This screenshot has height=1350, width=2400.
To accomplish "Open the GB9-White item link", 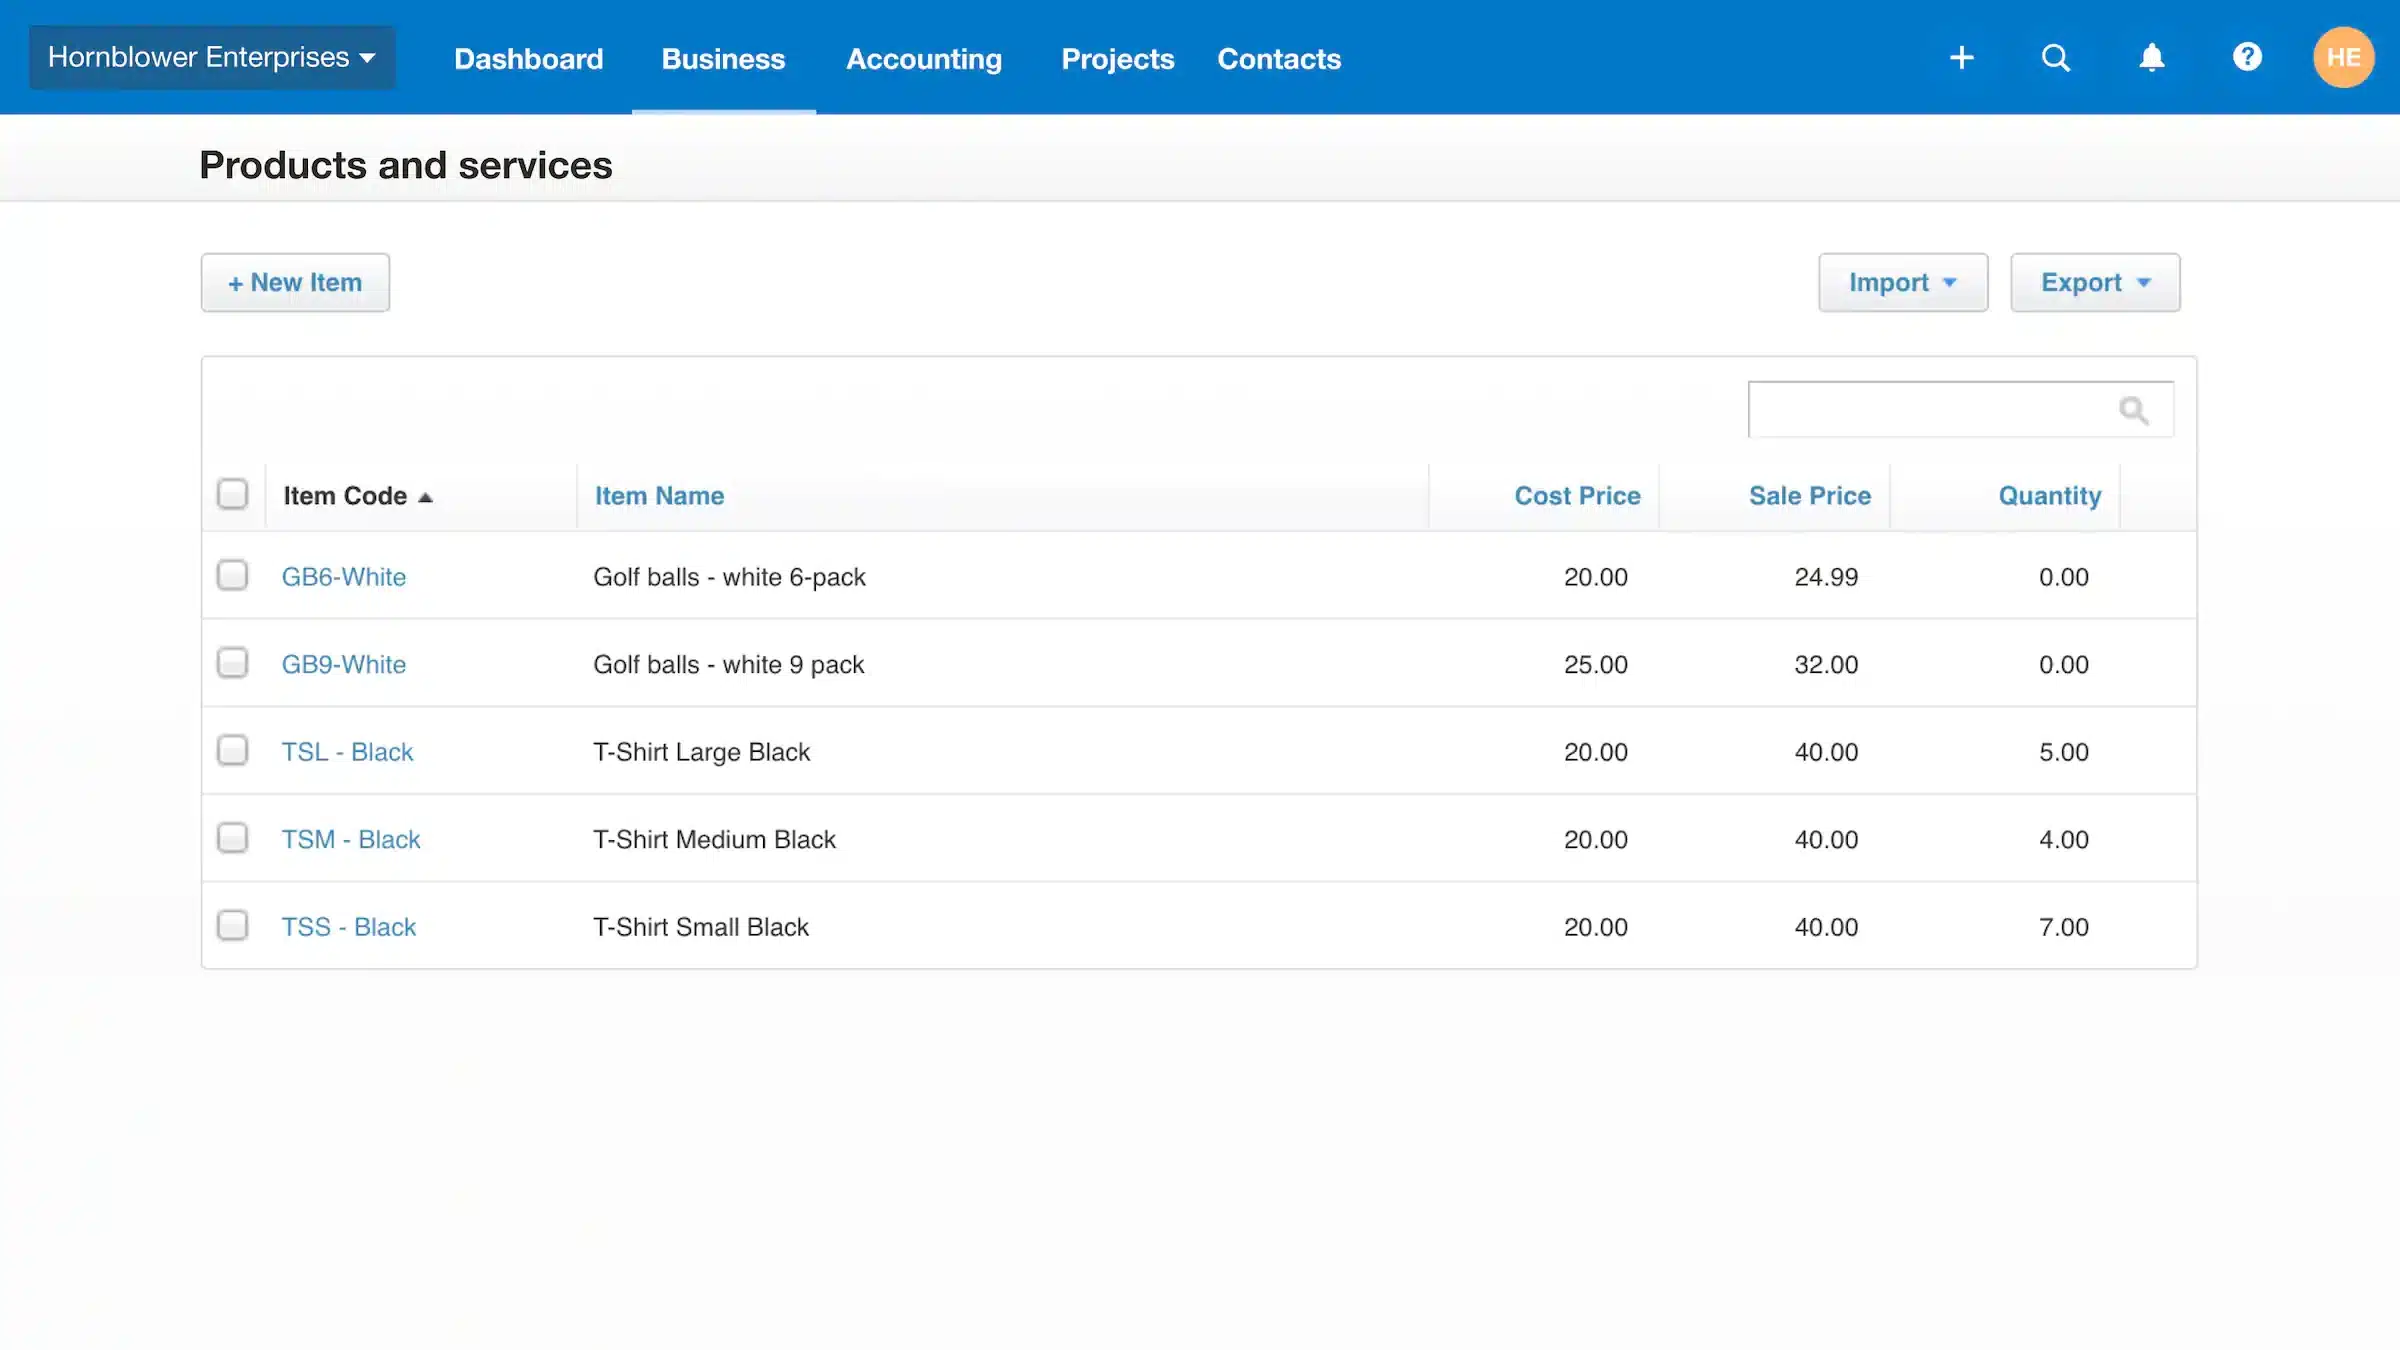I will coord(344,663).
